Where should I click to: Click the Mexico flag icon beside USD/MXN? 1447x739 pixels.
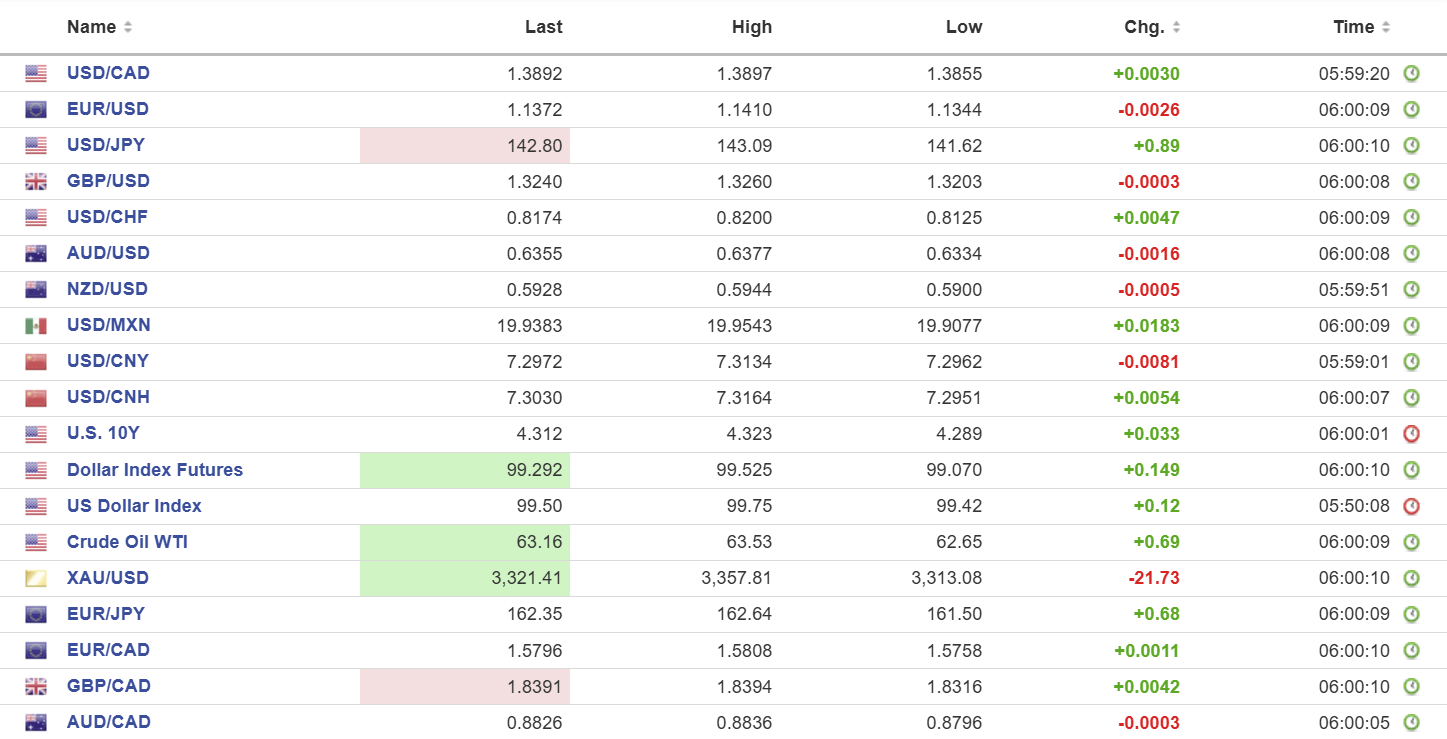[36, 325]
